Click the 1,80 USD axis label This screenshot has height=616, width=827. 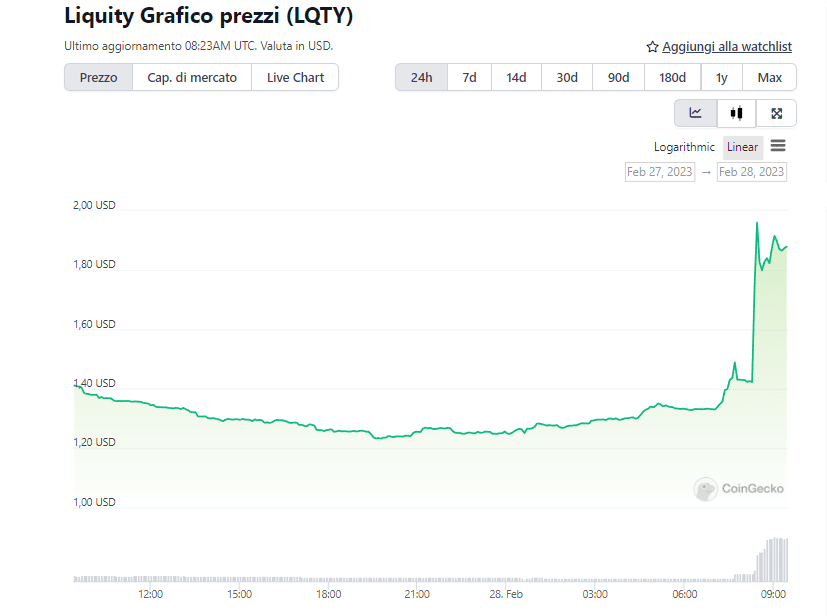(94, 264)
